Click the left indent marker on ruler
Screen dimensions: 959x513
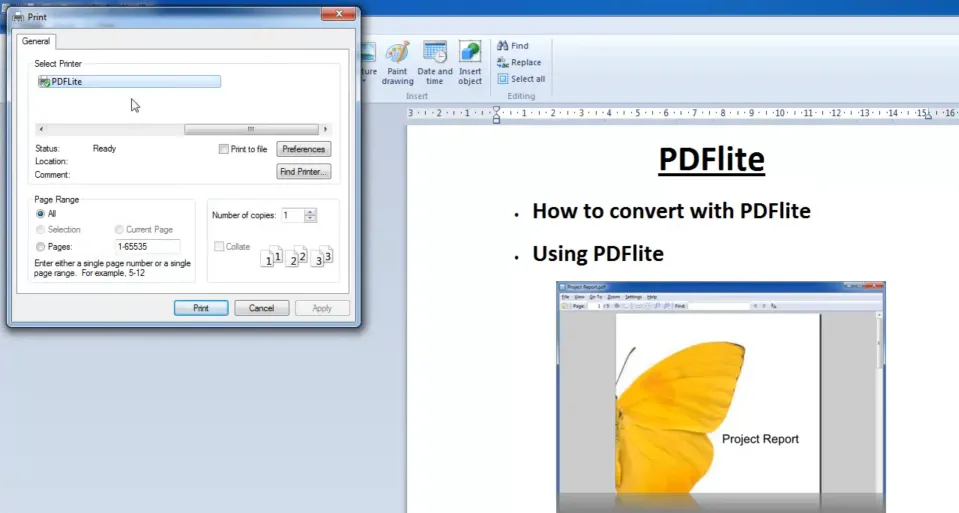pyautogui.click(x=497, y=114)
